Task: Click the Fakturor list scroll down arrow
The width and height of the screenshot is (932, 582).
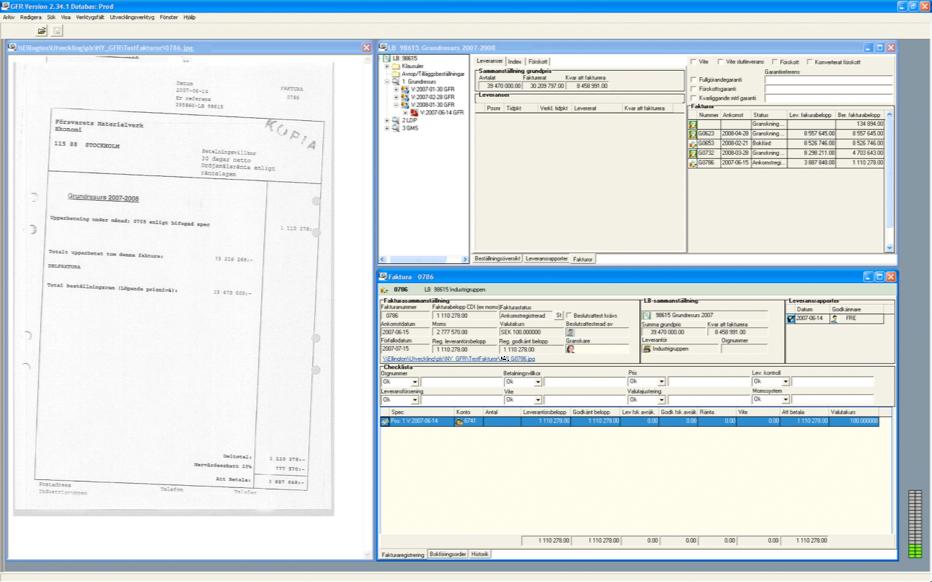Action: [x=889, y=248]
